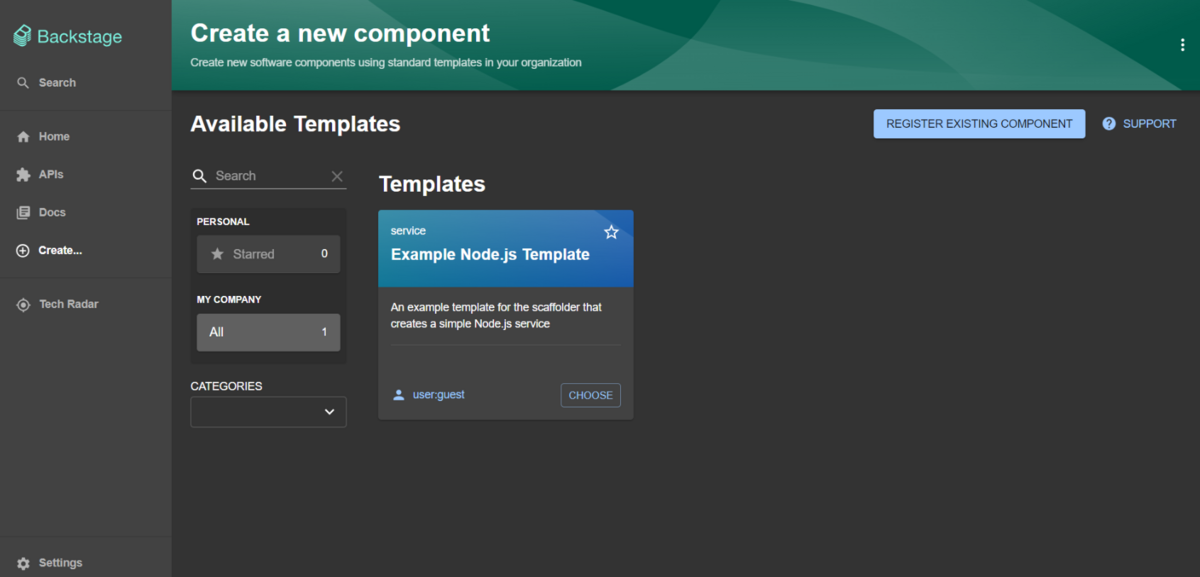Open the user:guest owner link

(438, 395)
